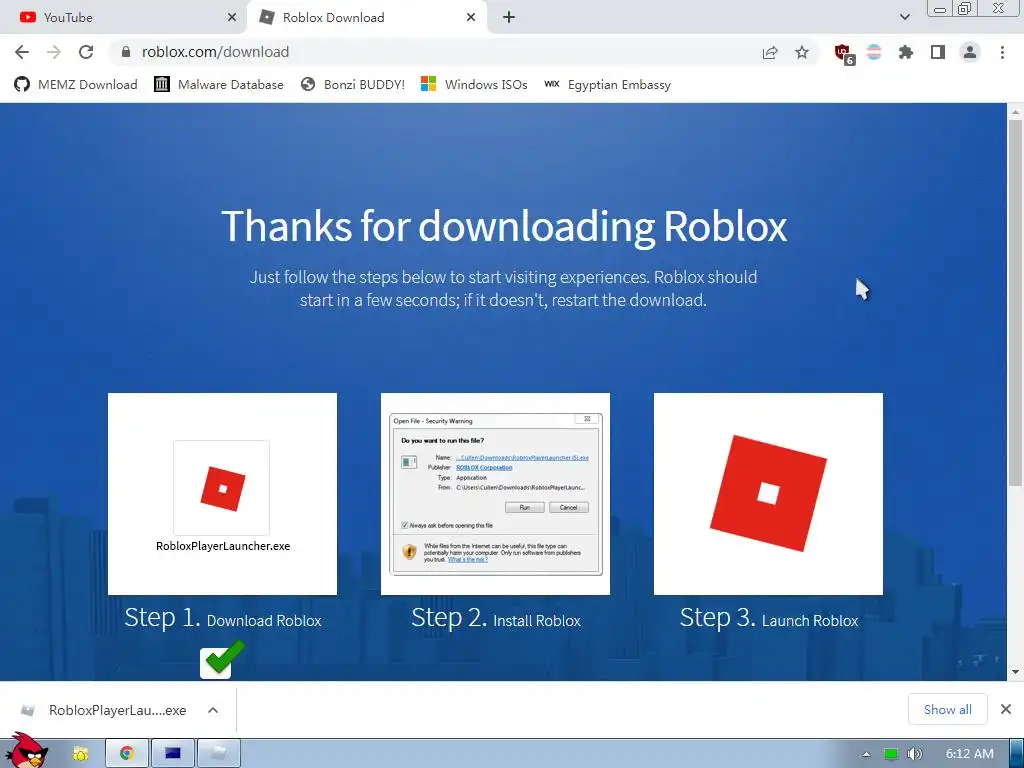Open the volume speaker tray icon

914,754
